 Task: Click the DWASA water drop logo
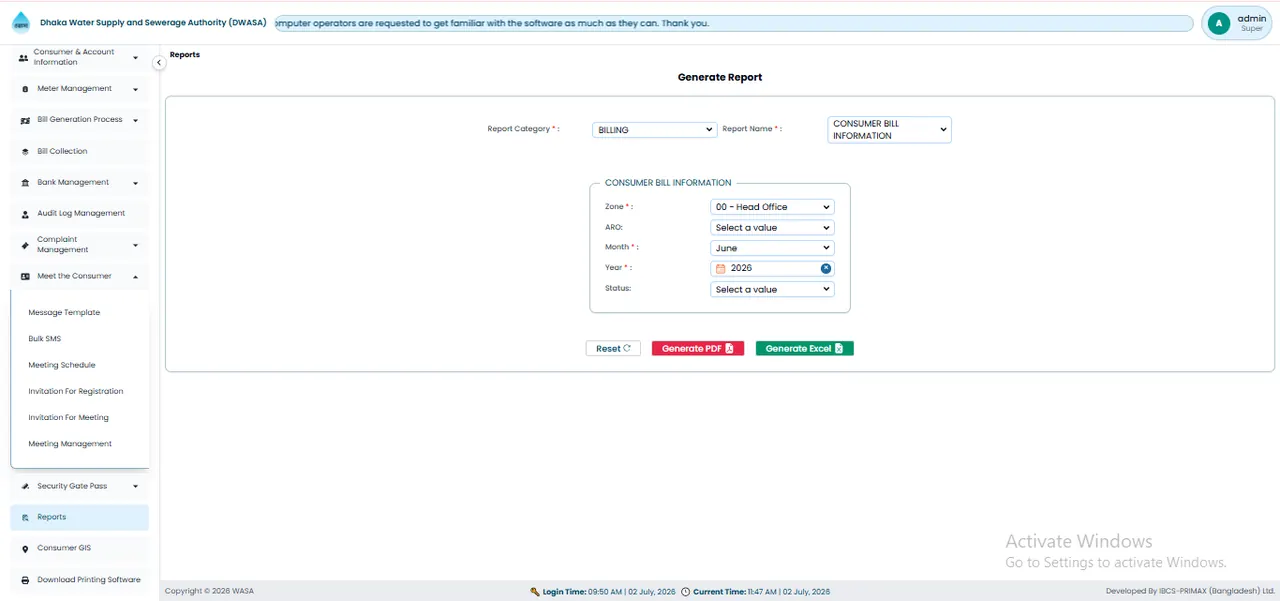tap(21, 22)
